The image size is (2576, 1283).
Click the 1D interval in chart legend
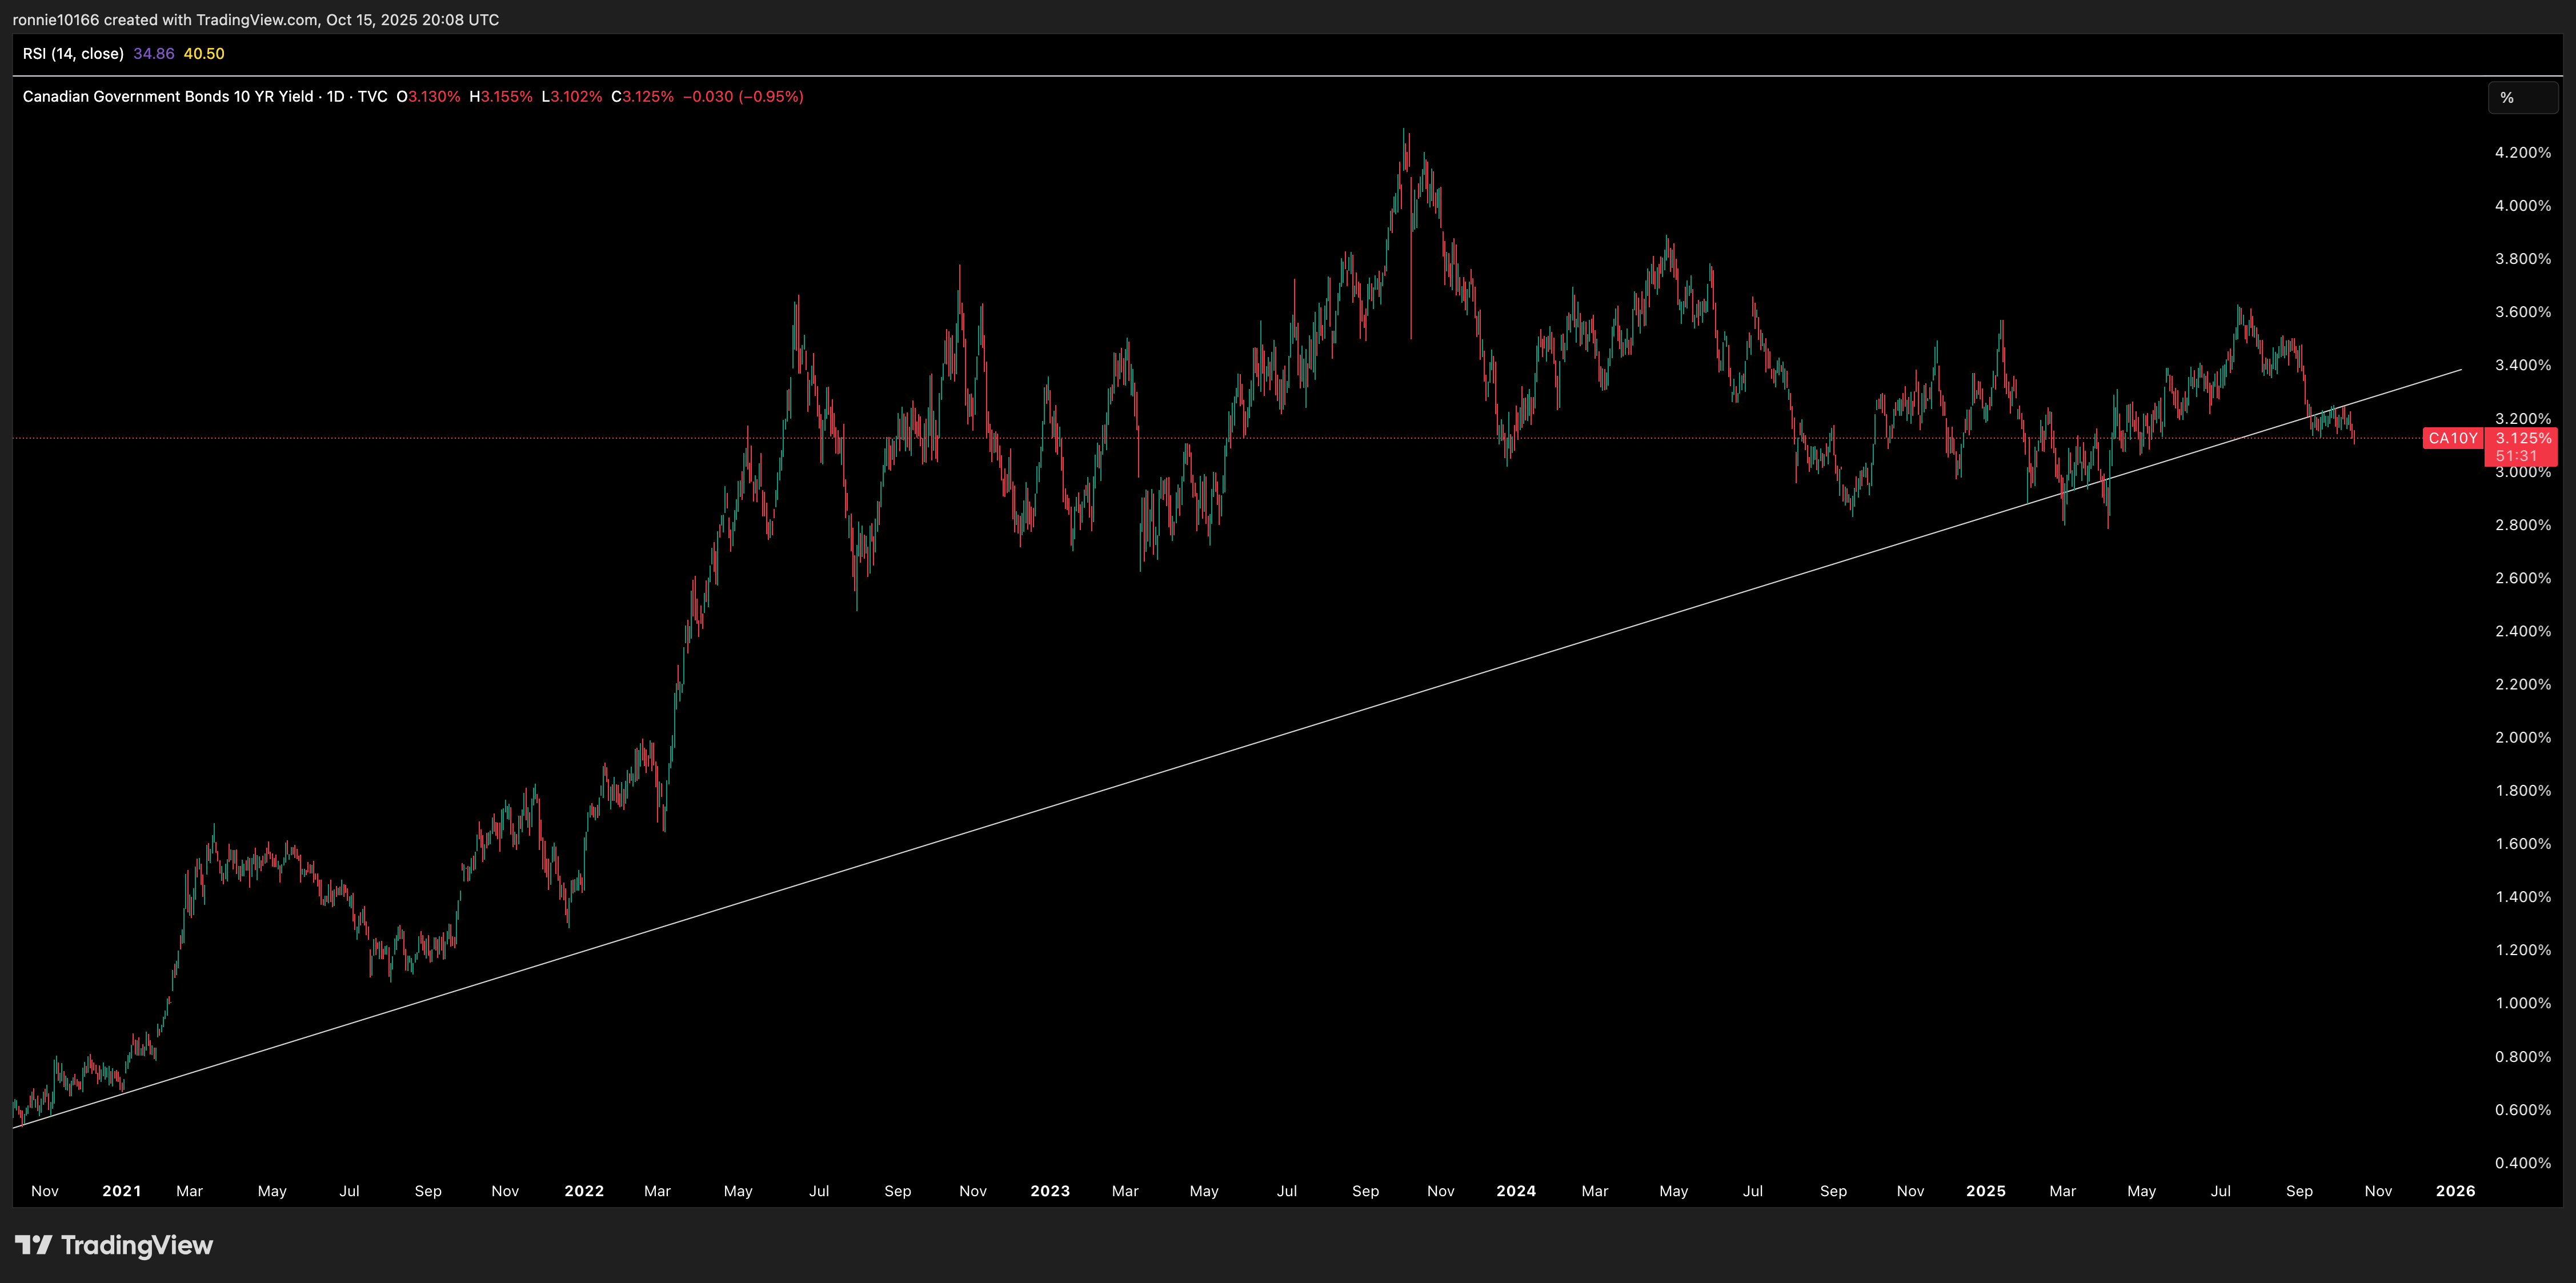coord(335,97)
